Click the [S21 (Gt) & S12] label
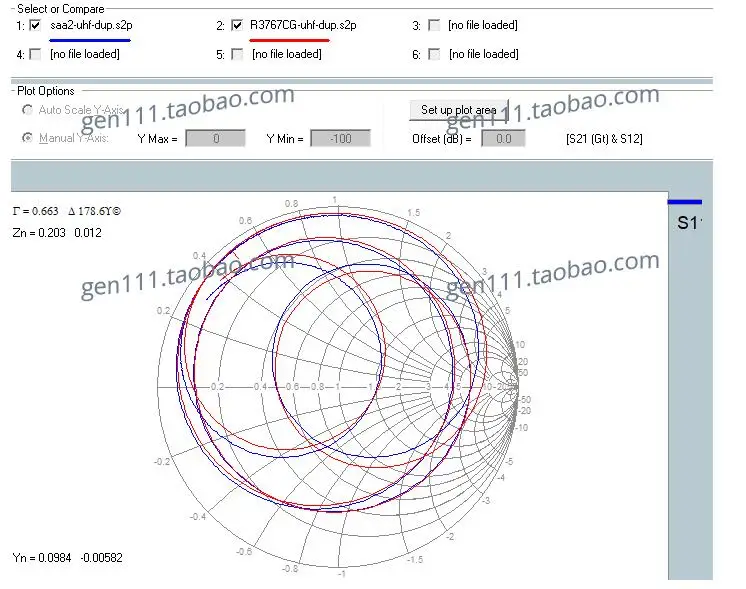 (604, 138)
